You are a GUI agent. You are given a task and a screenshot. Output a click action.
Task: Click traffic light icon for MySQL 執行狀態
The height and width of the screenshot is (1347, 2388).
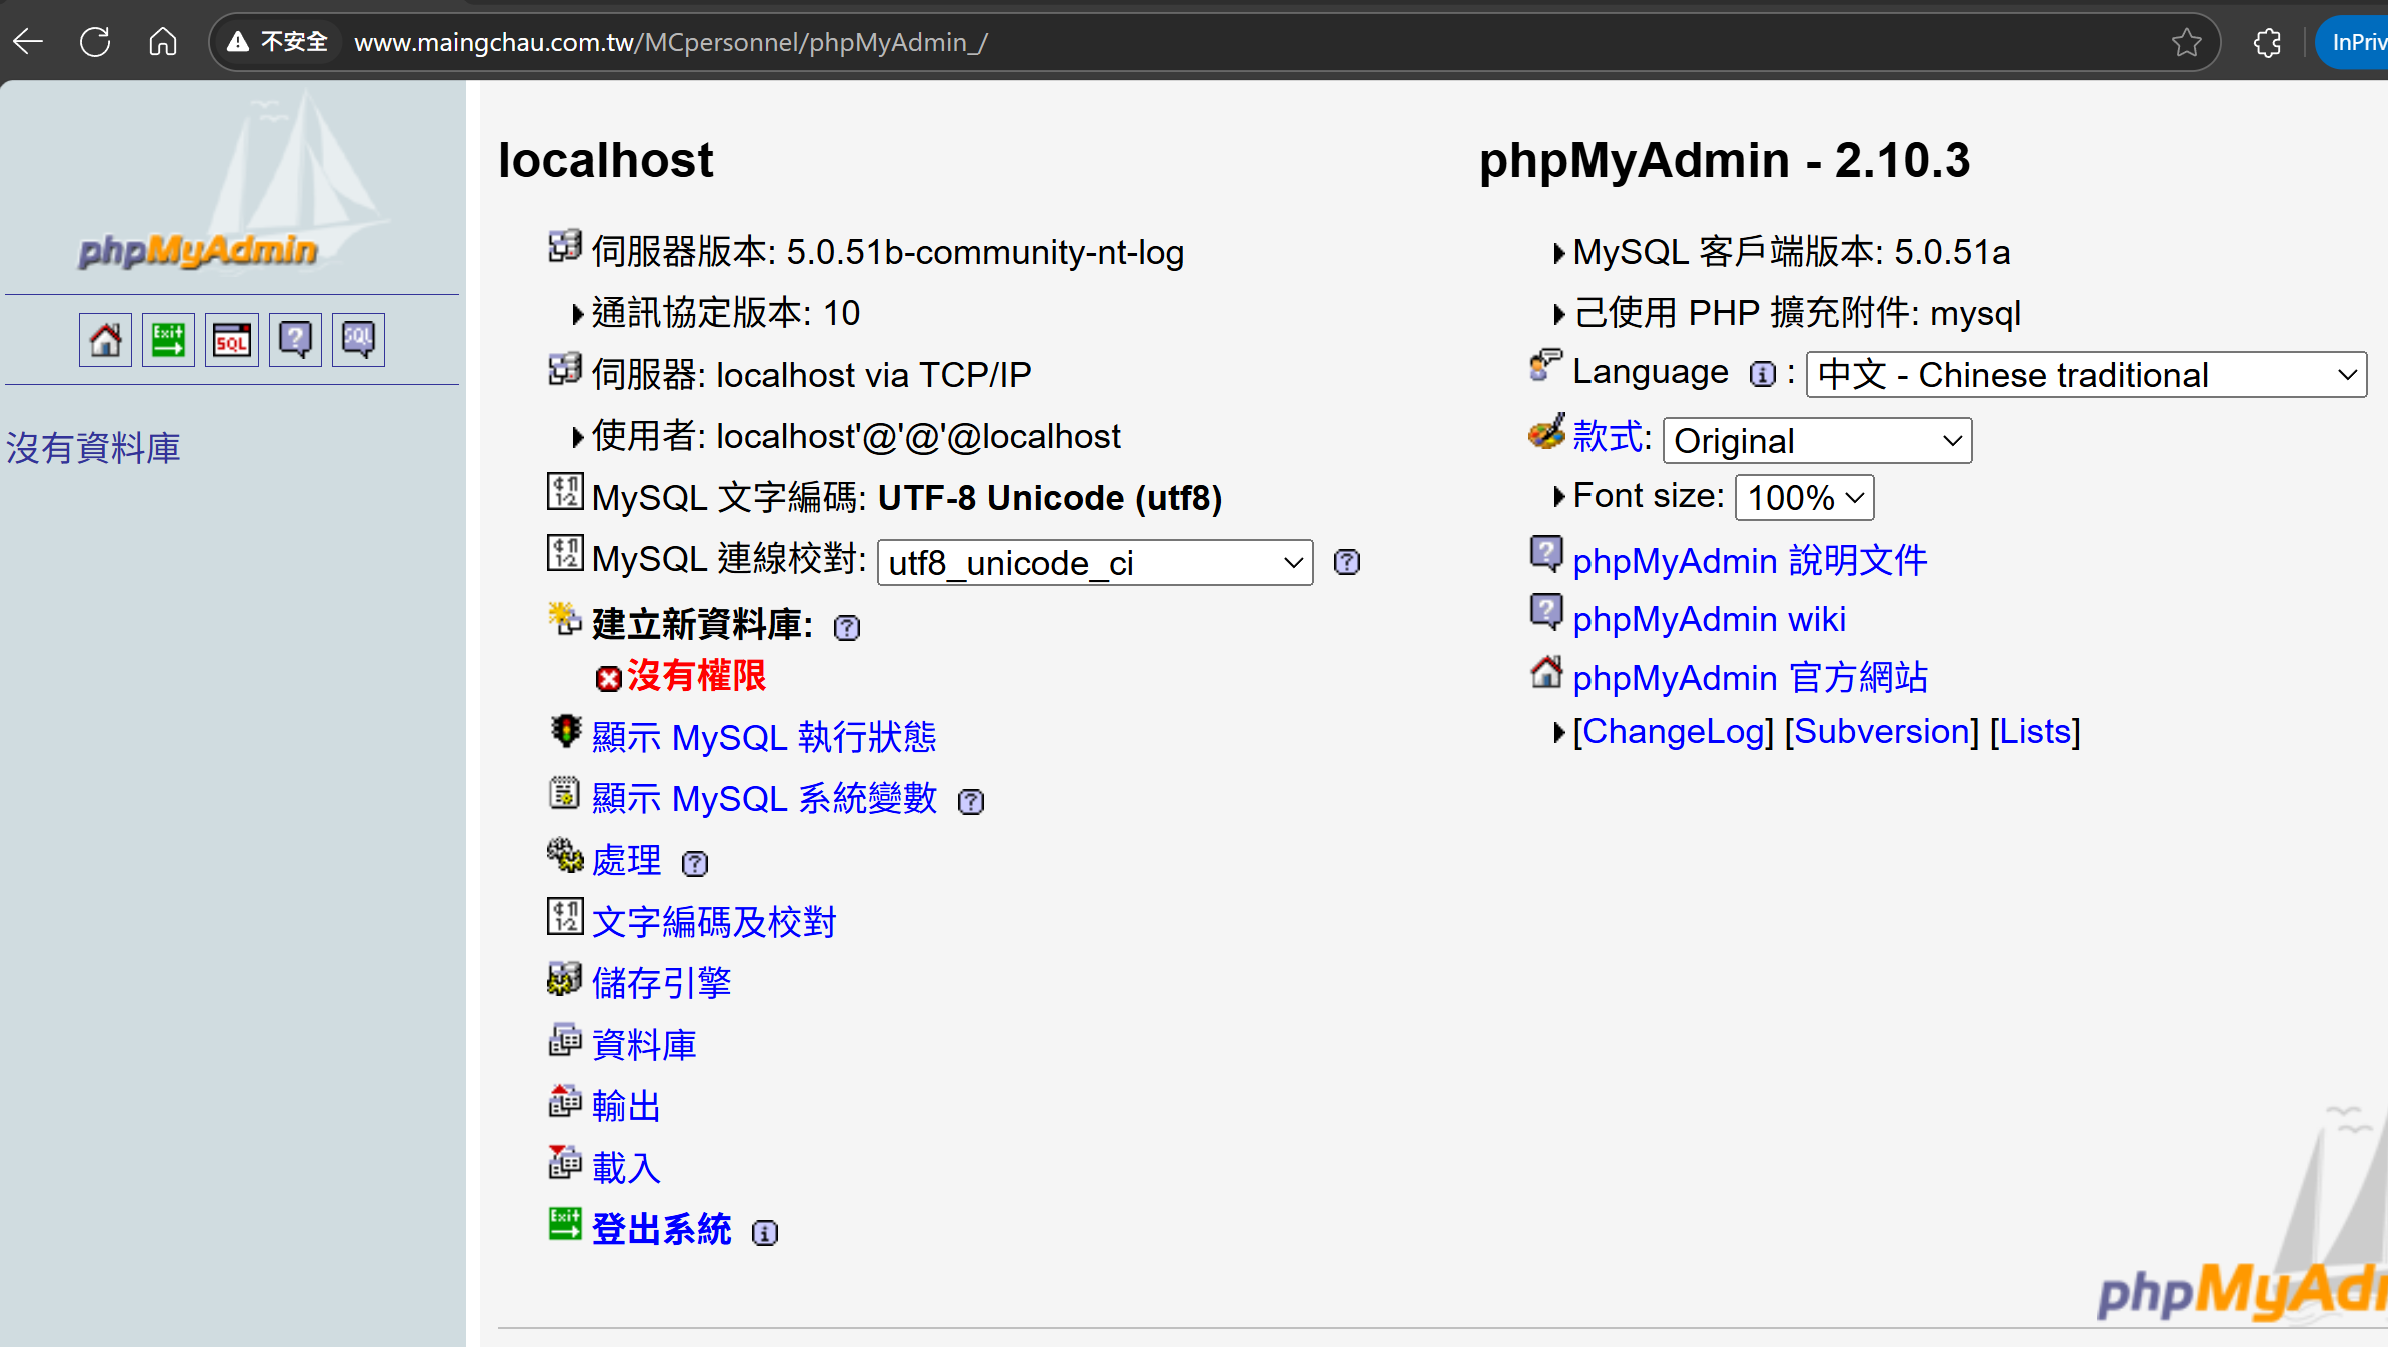(x=565, y=732)
